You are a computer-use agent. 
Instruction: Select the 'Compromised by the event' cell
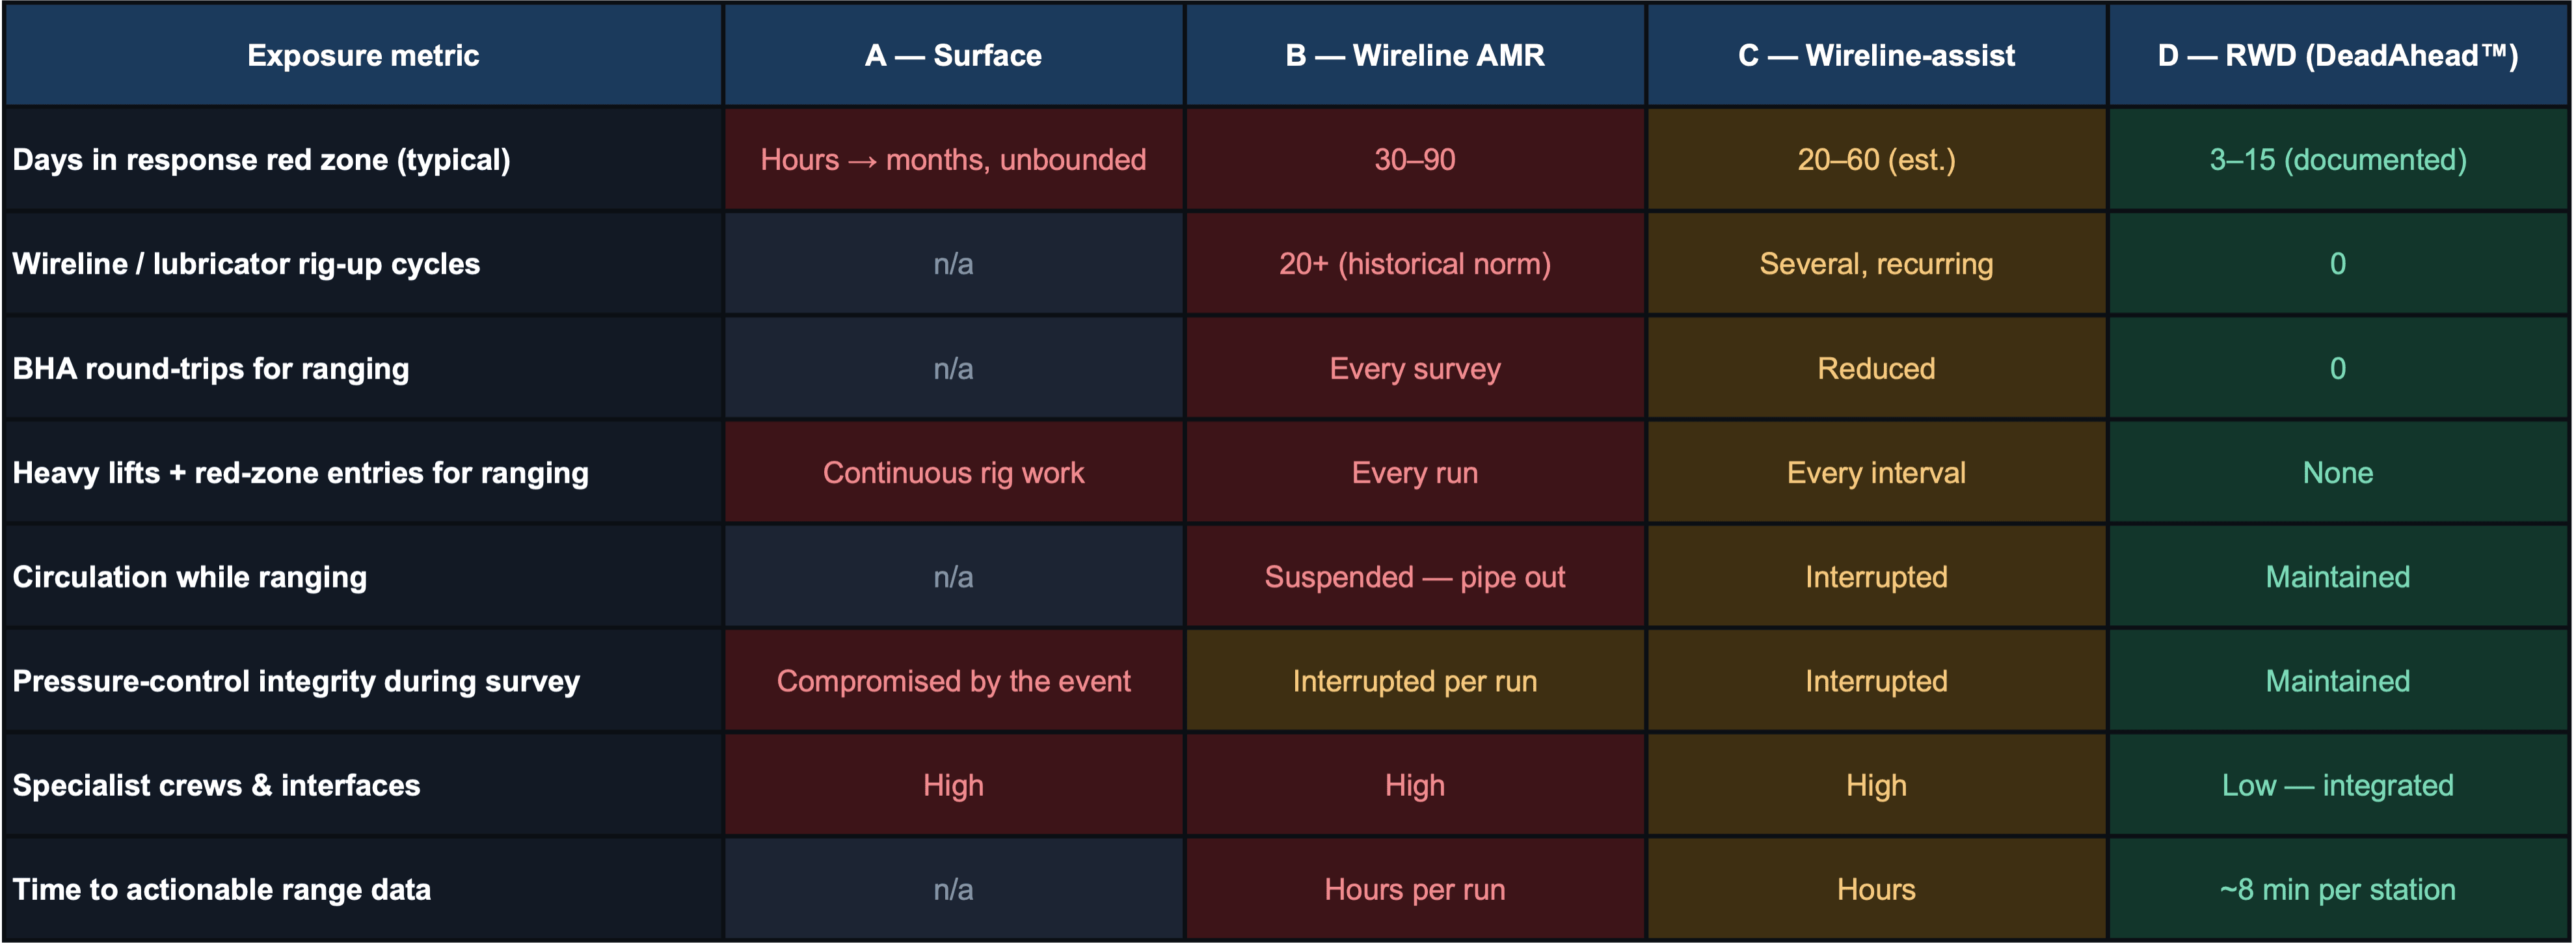[x=953, y=681]
